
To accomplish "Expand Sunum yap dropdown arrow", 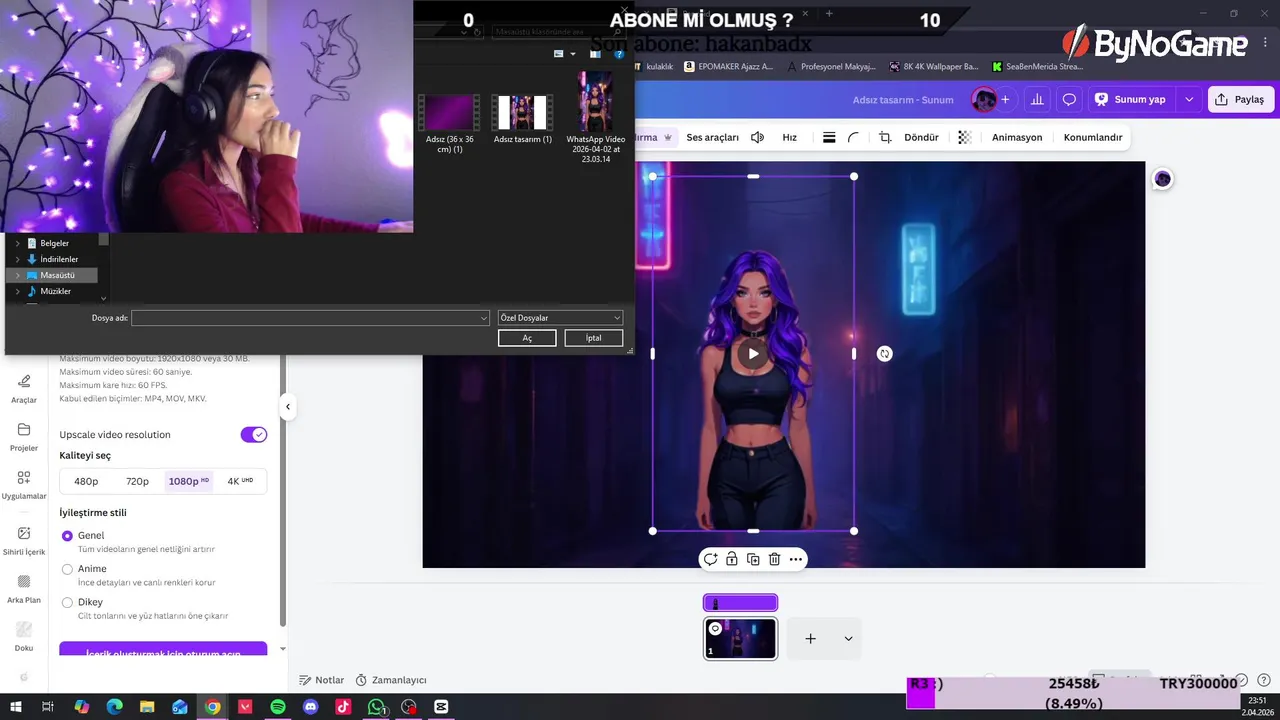I will pos(1189,99).
